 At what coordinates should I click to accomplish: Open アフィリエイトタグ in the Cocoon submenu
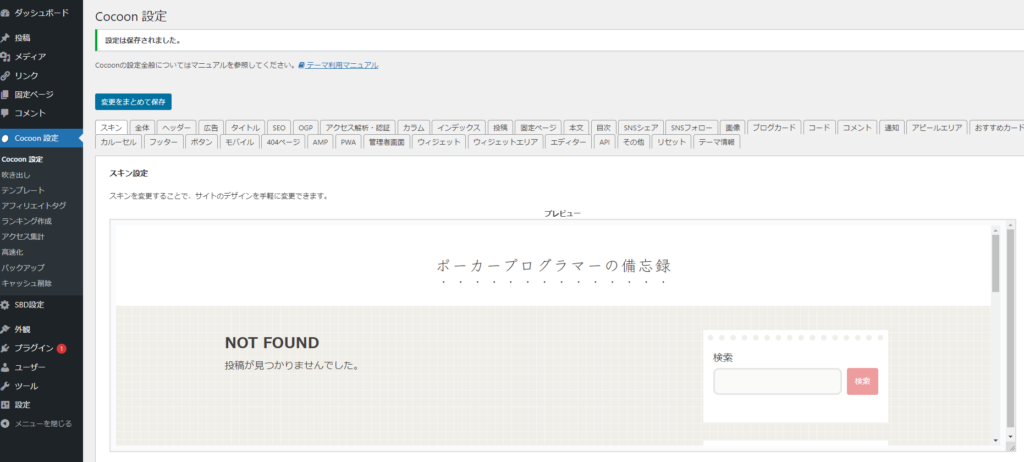(x=33, y=205)
